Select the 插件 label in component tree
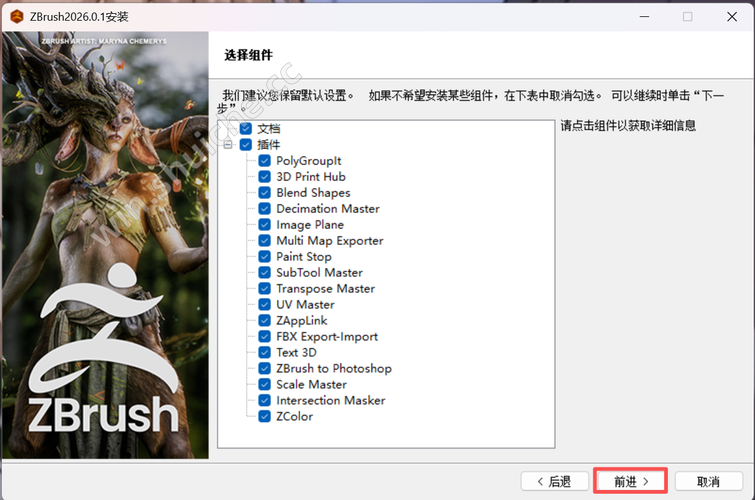Screen dimensions: 755x500 click(269, 145)
